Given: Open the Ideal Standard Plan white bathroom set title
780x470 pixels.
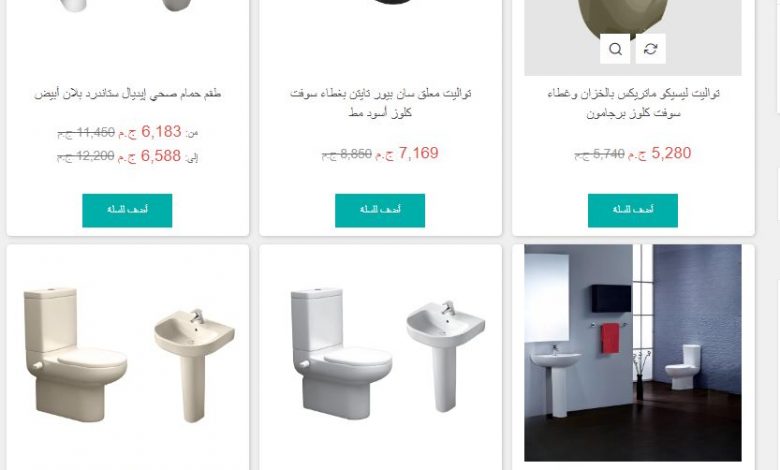Looking at the screenshot, I should (127, 94).
